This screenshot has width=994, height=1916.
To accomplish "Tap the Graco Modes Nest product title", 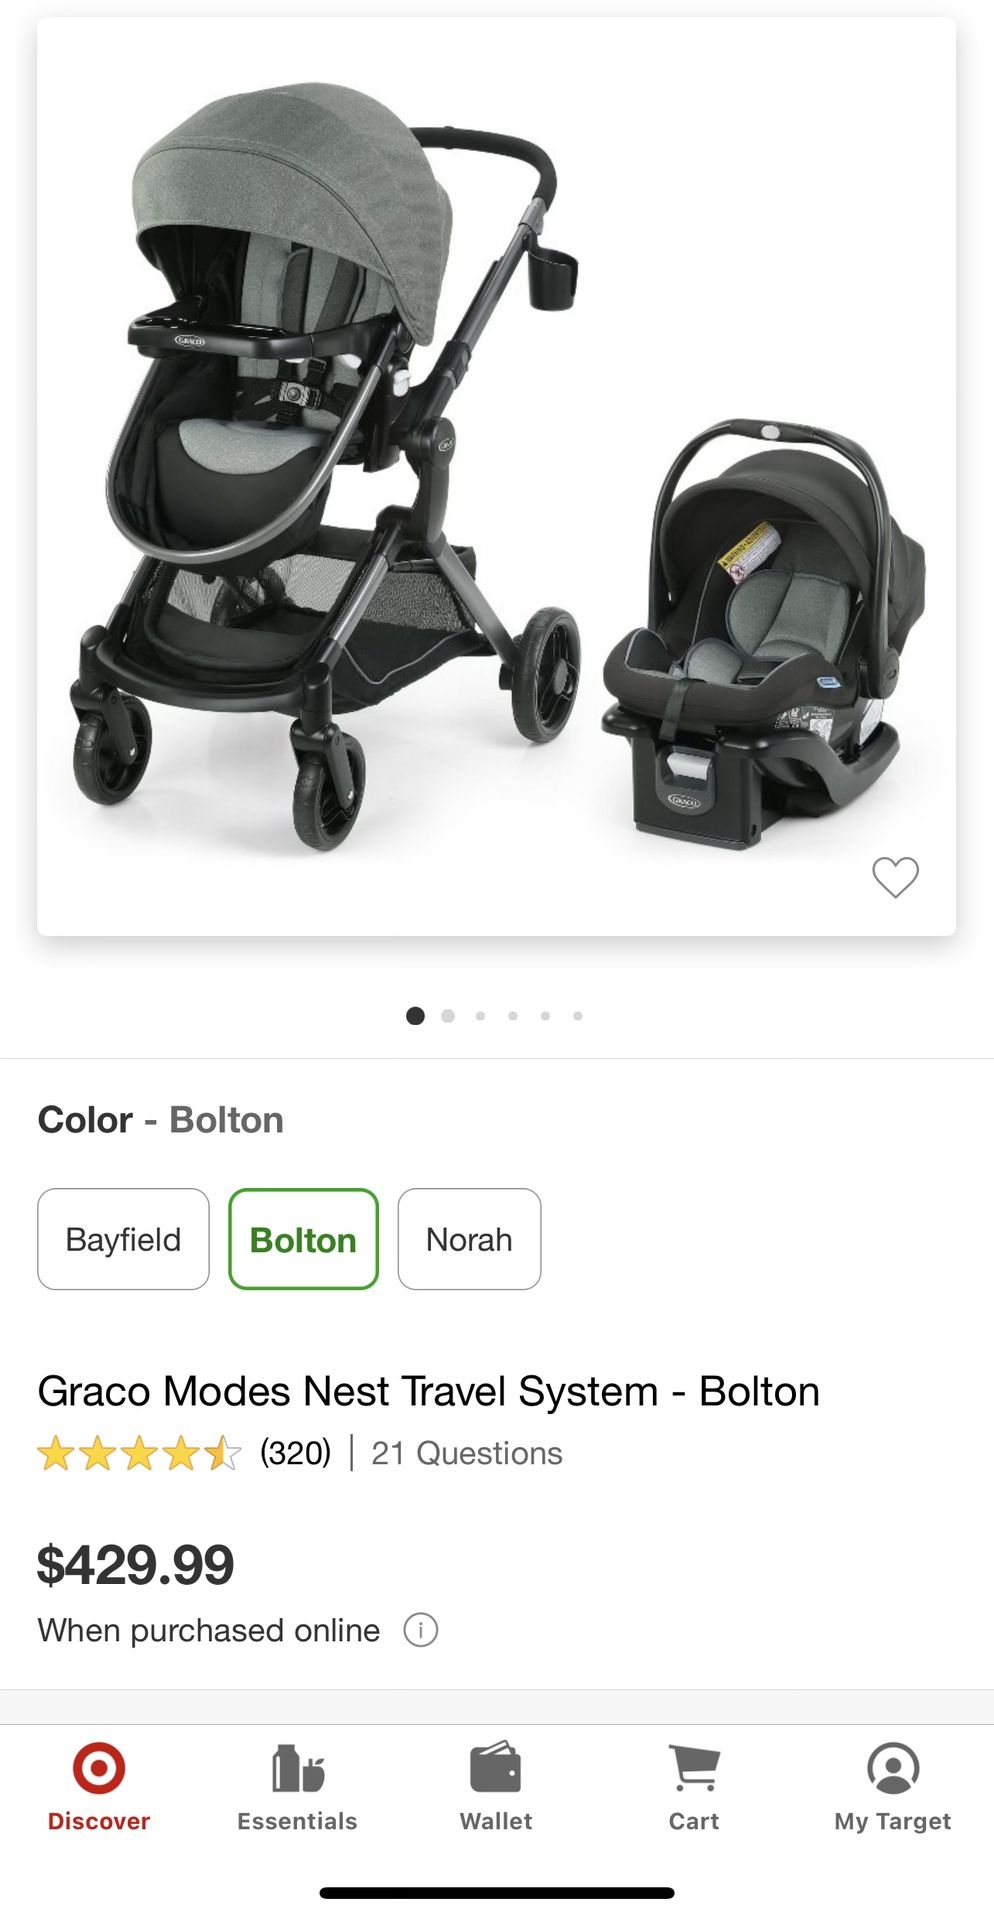I will (x=428, y=1391).
